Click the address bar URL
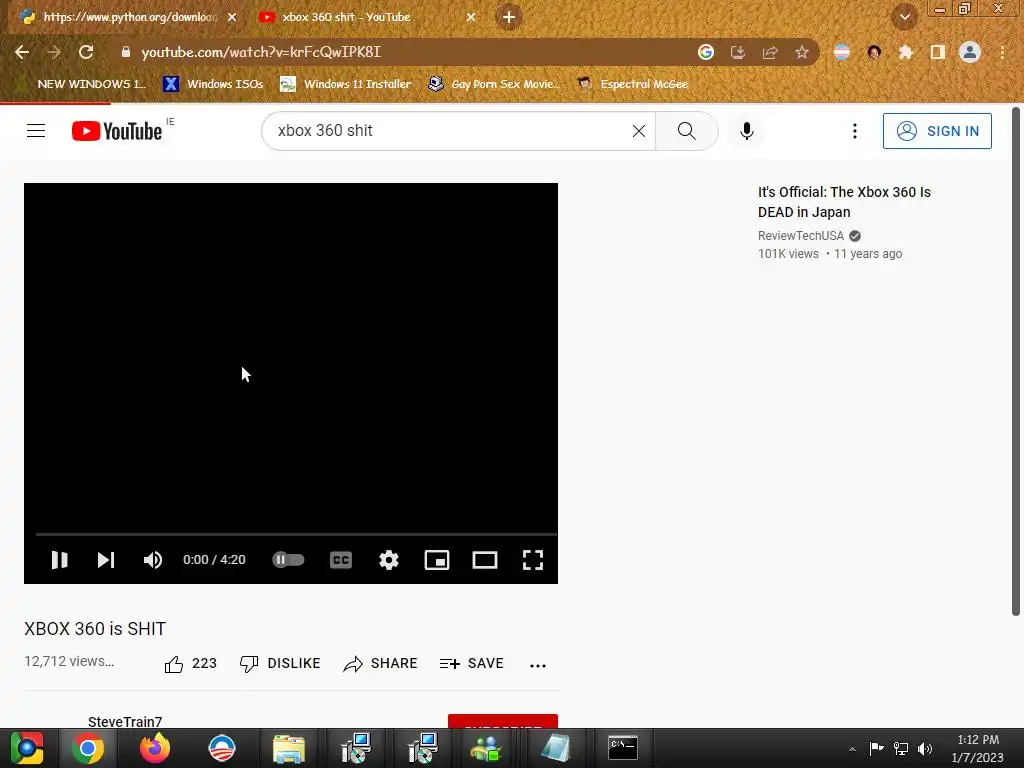 pos(261,52)
